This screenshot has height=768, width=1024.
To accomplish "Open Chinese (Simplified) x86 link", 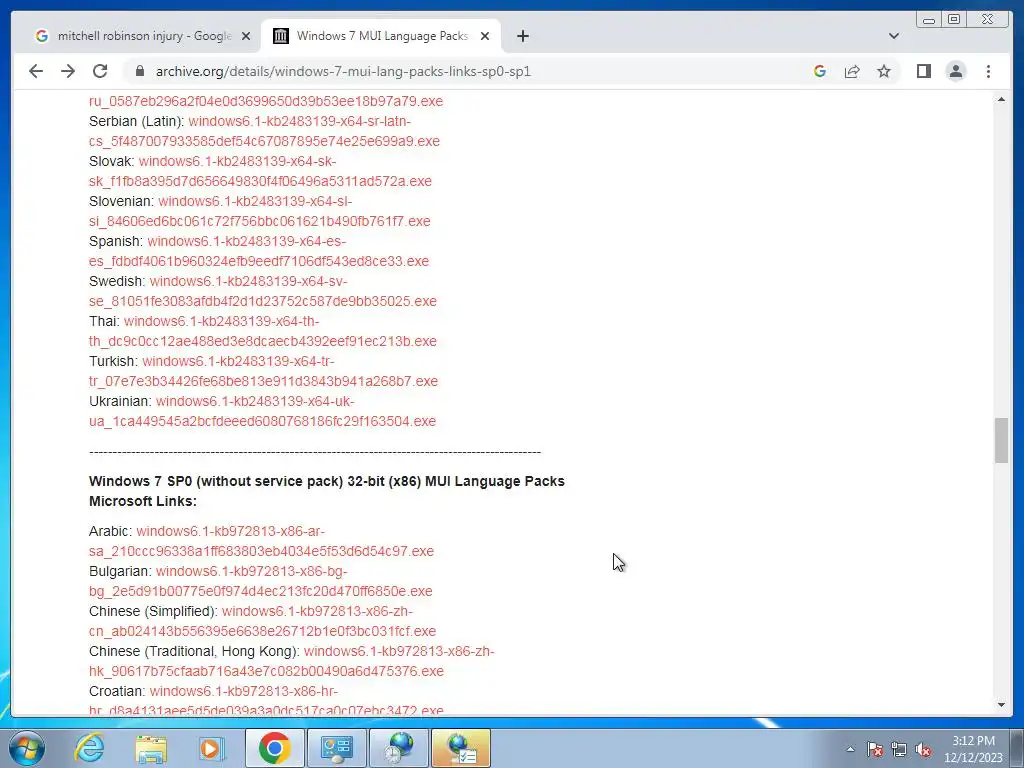I will point(263,621).
